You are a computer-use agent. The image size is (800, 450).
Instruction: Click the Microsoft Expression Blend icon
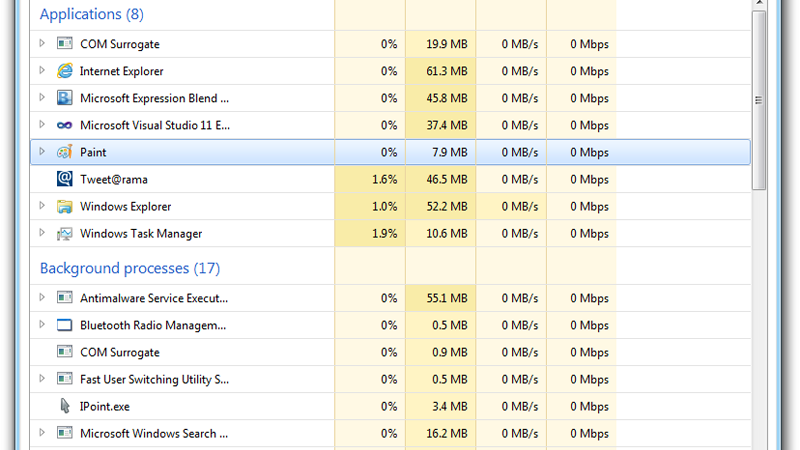pyautogui.click(x=65, y=98)
